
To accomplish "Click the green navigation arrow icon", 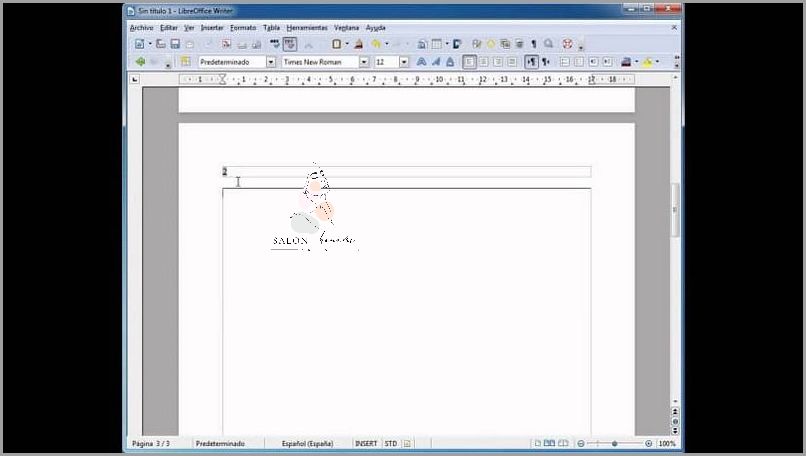I will [140, 62].
